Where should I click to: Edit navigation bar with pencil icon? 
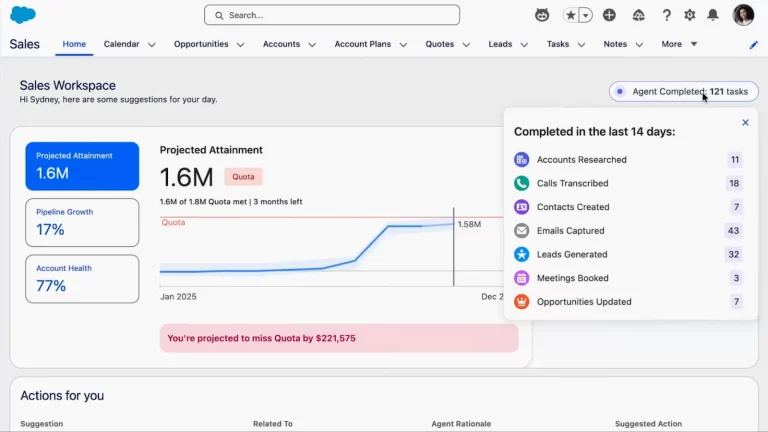pyautogui.click(x=753, y=45)
